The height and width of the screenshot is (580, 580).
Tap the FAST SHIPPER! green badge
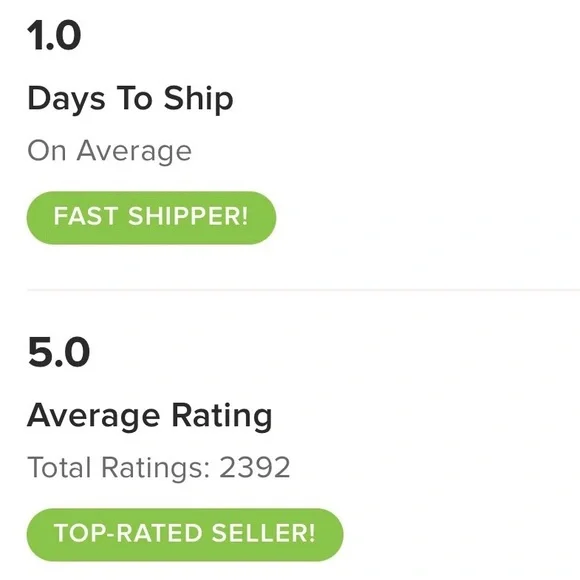click(x=151, y=218)
